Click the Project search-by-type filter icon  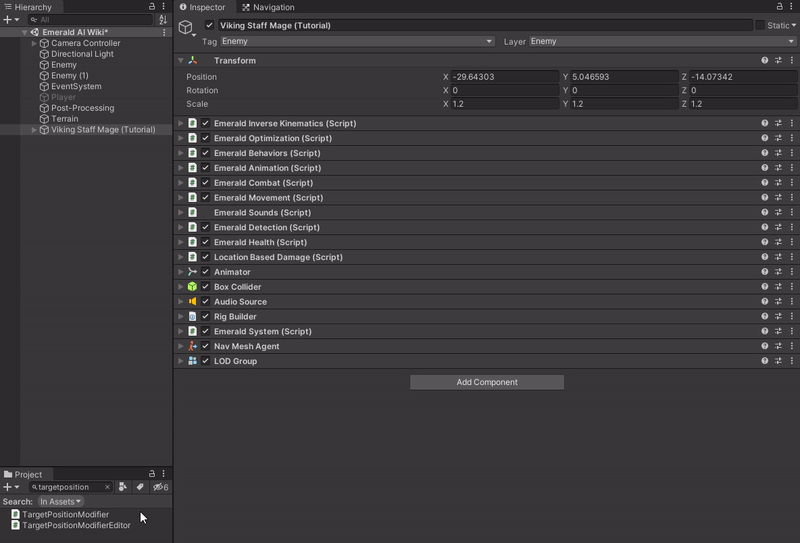(x=123, y=487)
